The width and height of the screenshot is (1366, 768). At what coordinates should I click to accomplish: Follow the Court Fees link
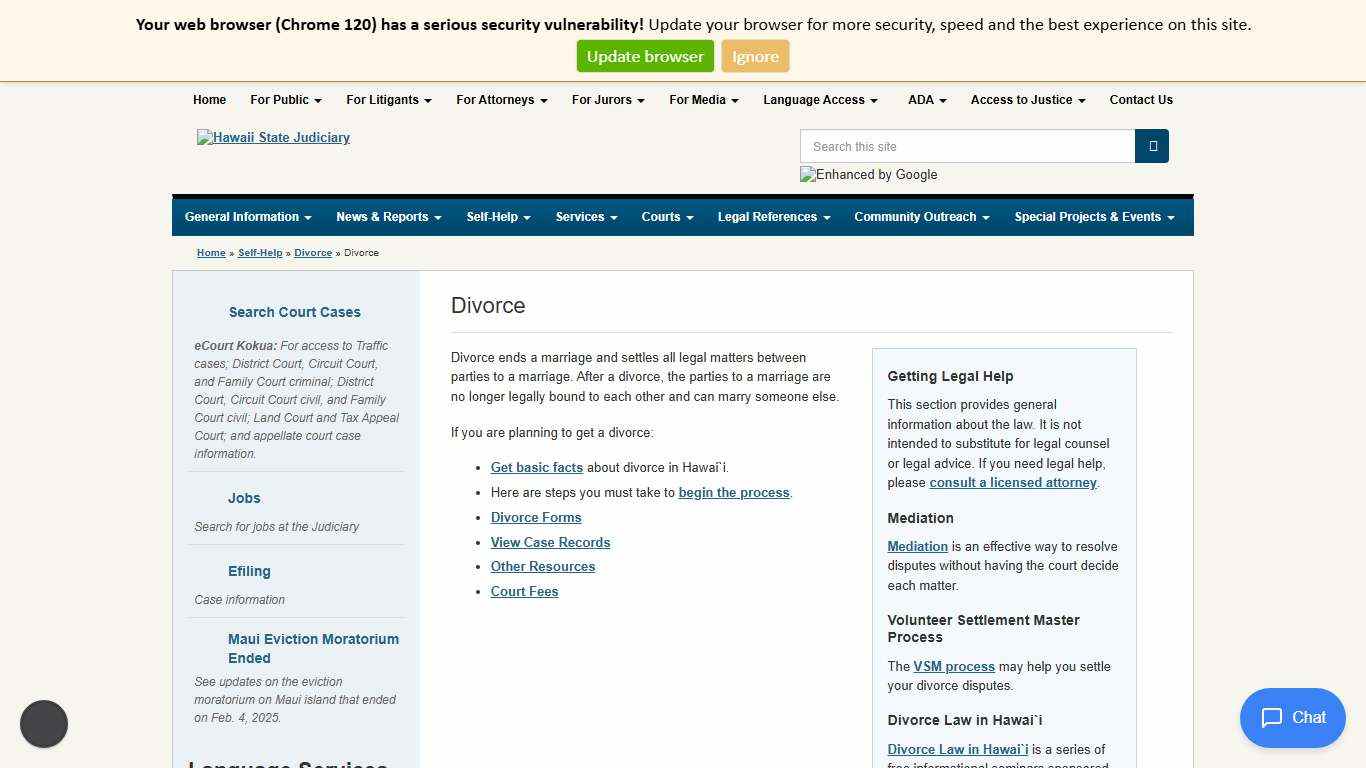(x=524, y=592)
